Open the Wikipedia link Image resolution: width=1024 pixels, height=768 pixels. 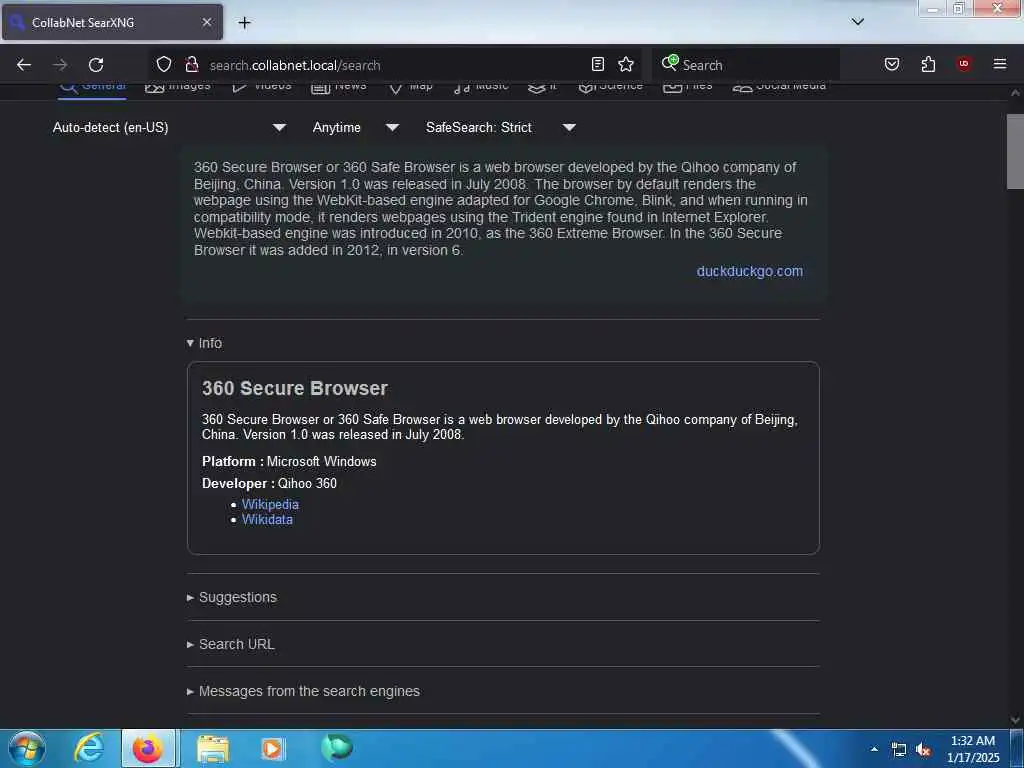pyautogui.click(x=270, y=504)
